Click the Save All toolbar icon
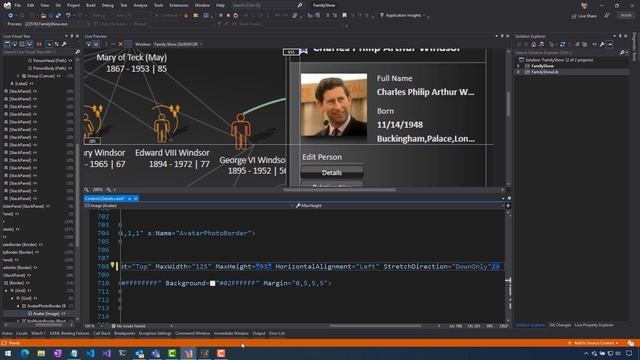 58,16
